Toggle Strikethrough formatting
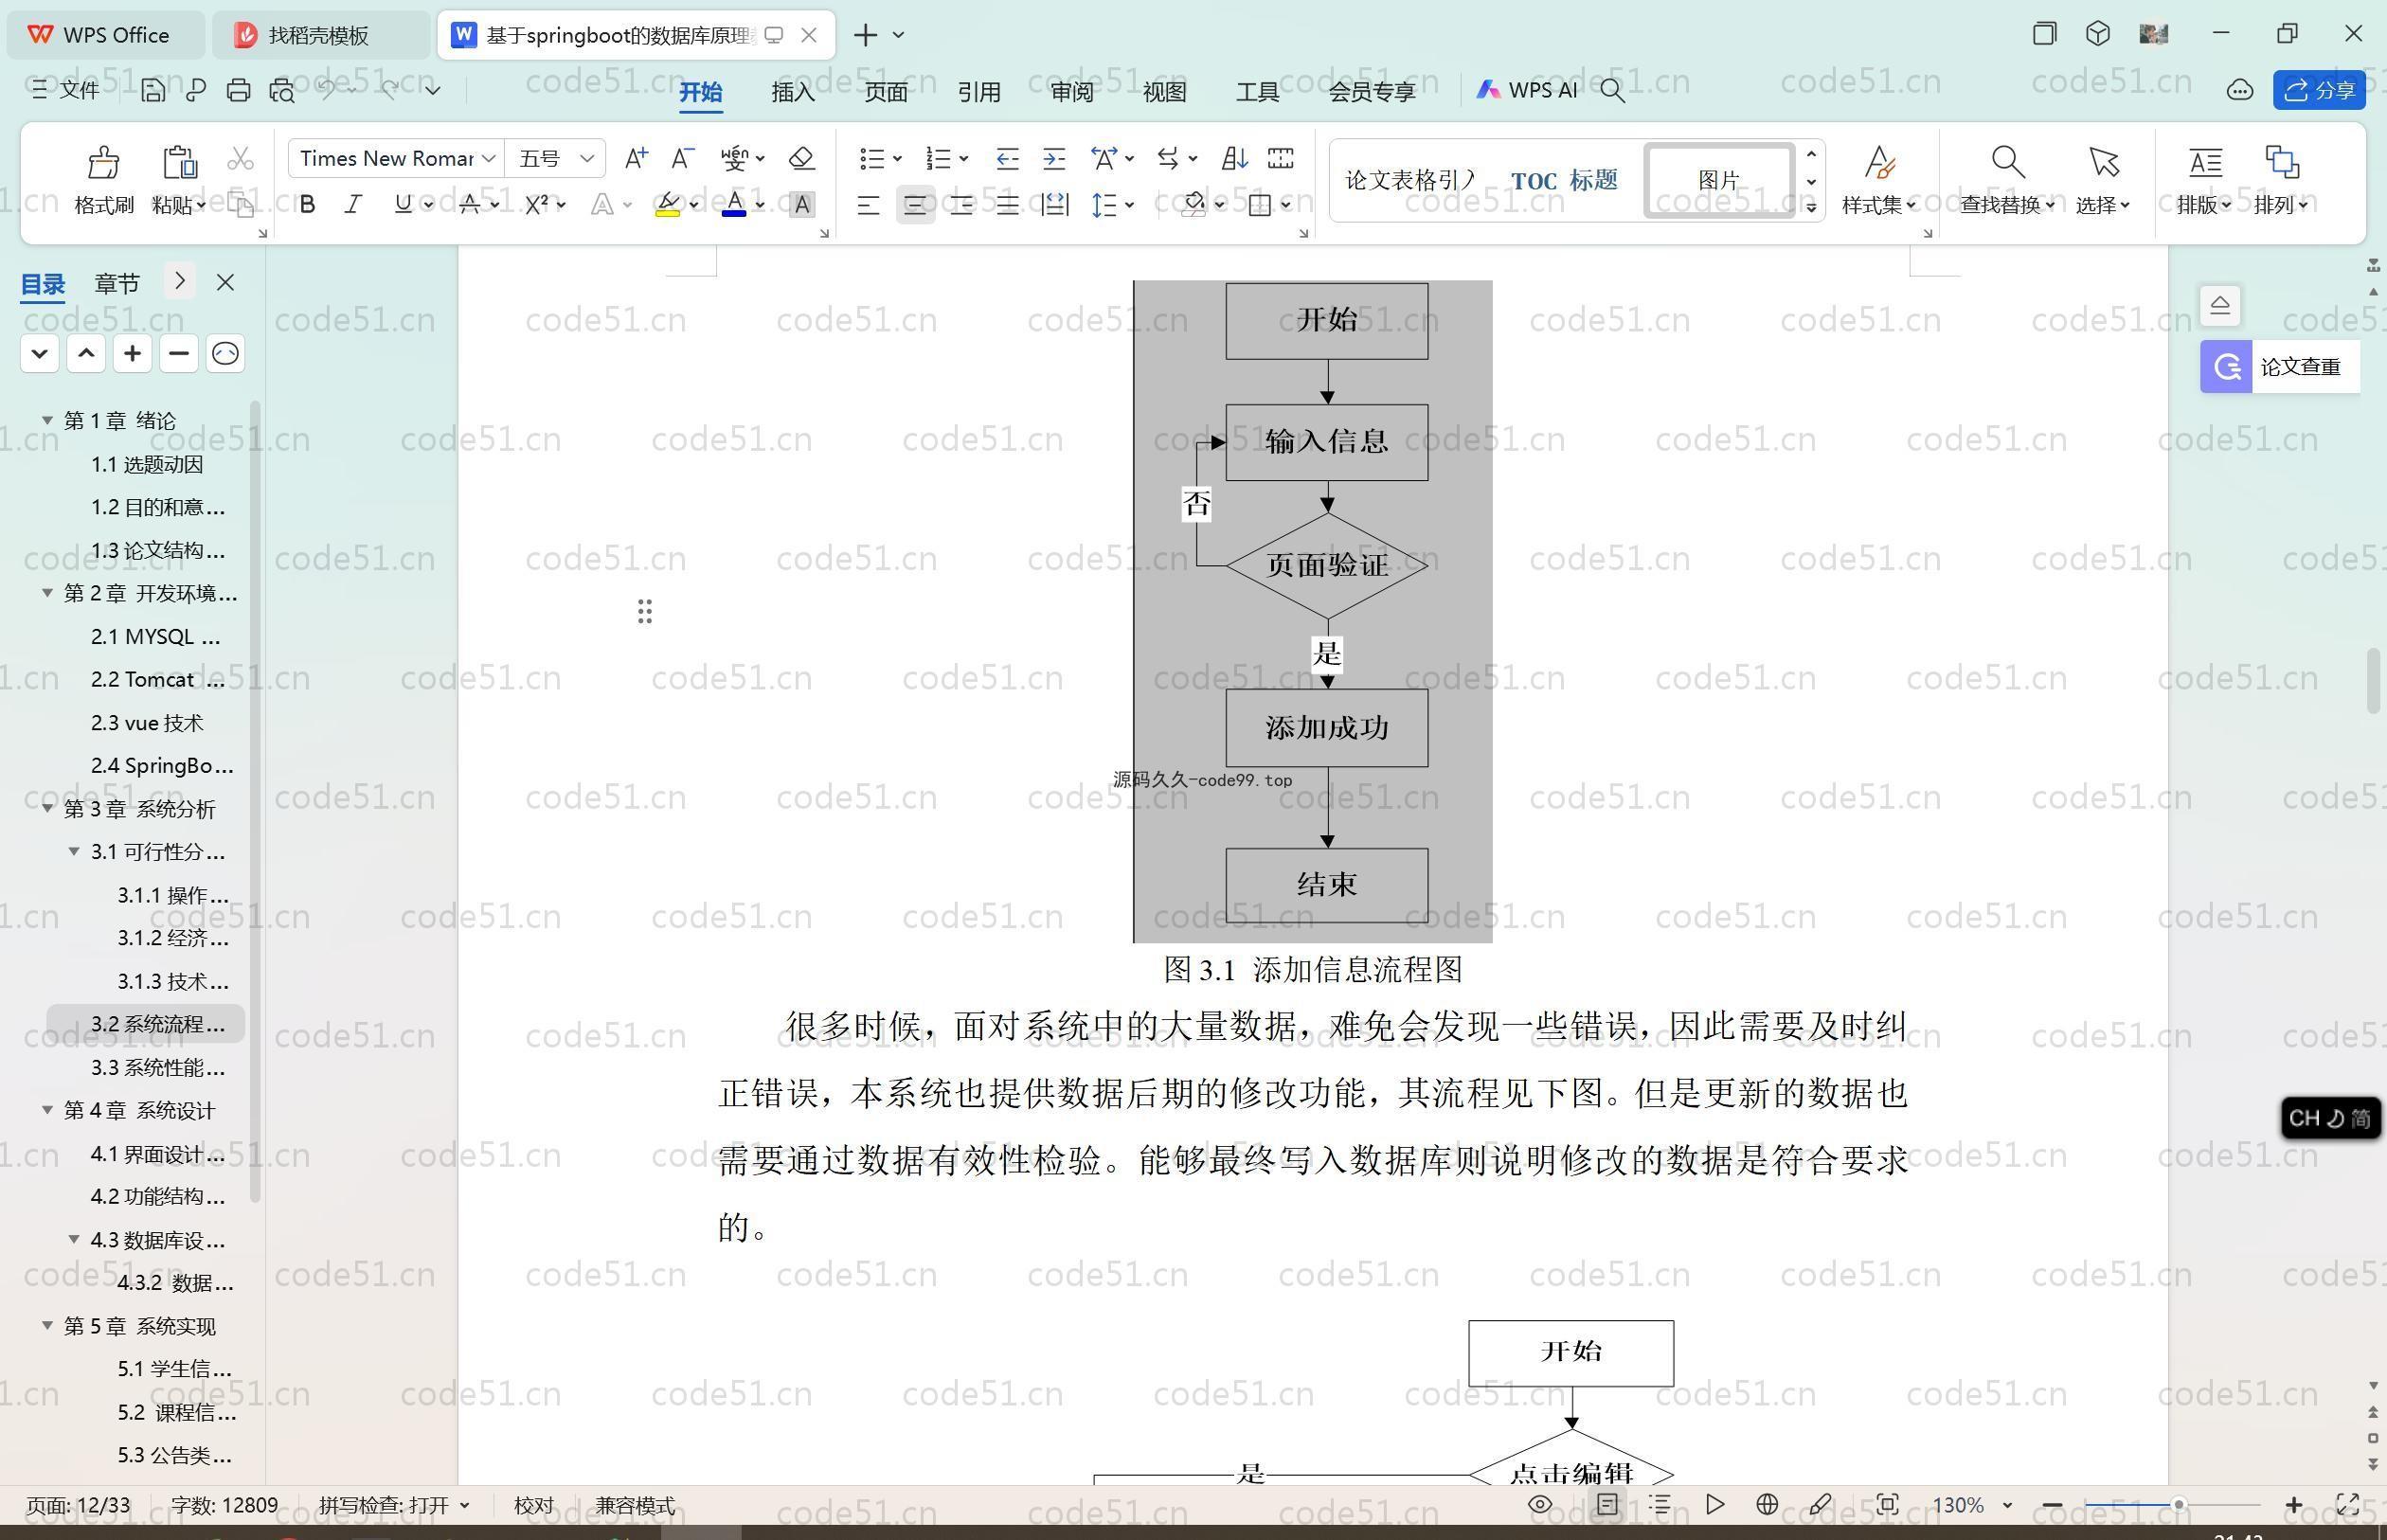Viewport: 2387px width, 1540px height. coord(469,204)
